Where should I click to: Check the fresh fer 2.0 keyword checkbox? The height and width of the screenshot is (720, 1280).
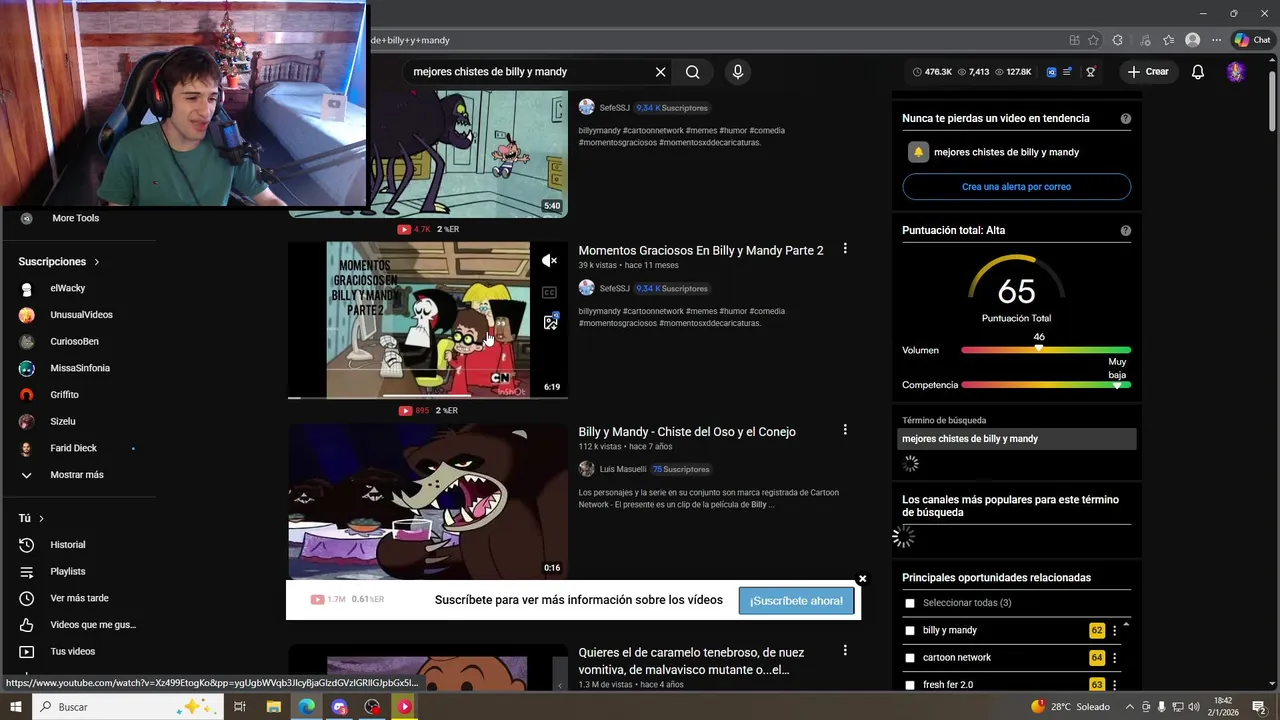click(x=910, y=685)
